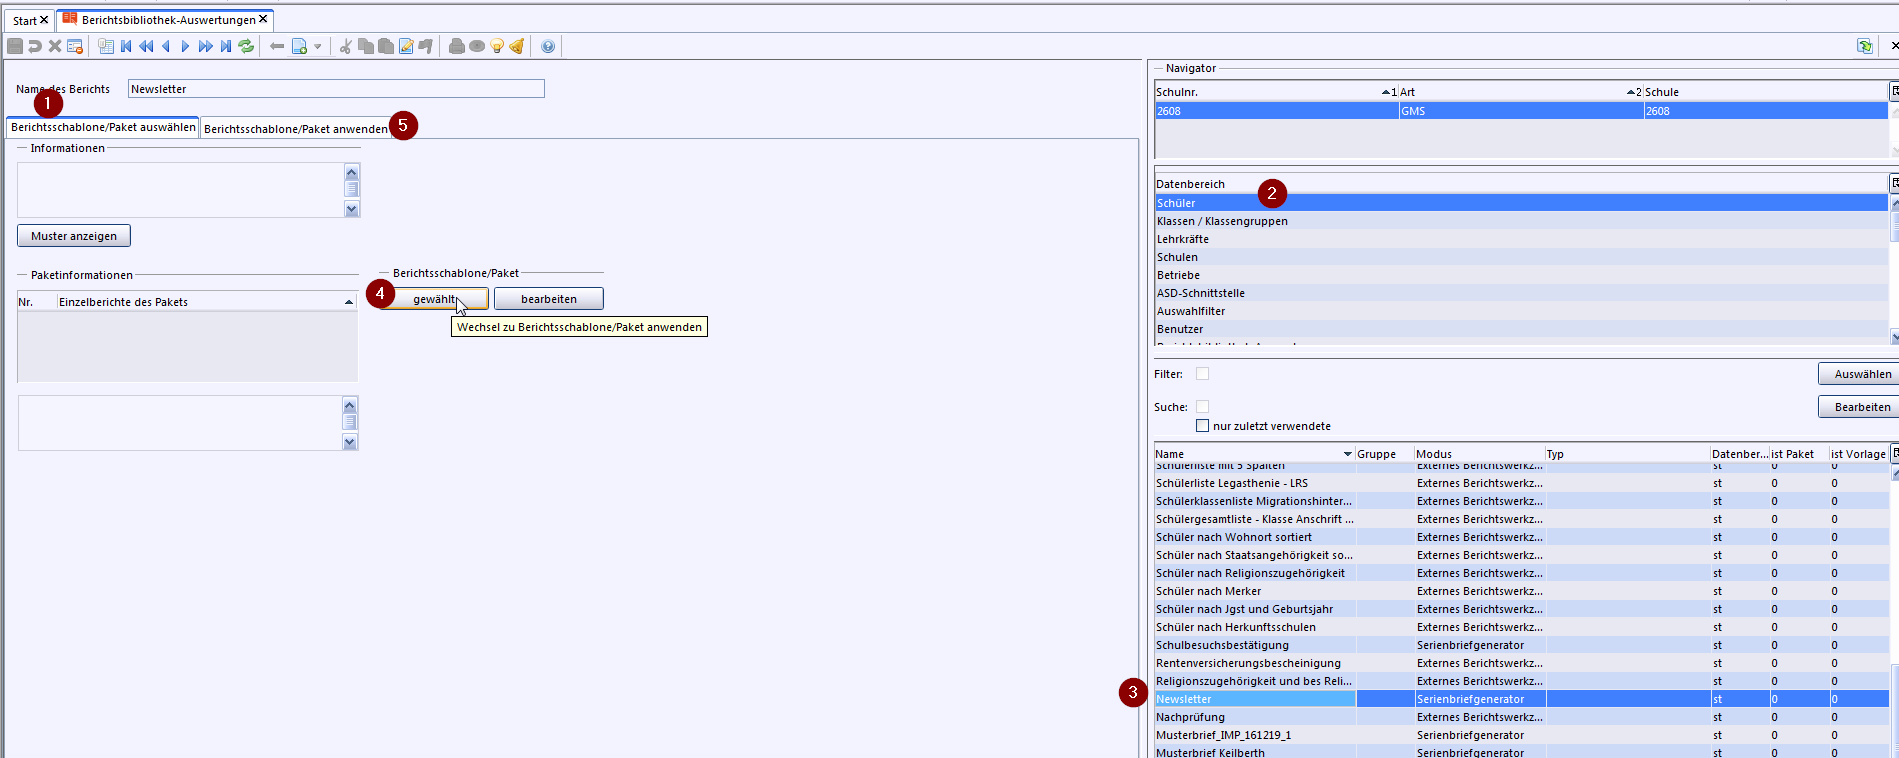Select the 'Newsletter' report row

(1521, 699)
